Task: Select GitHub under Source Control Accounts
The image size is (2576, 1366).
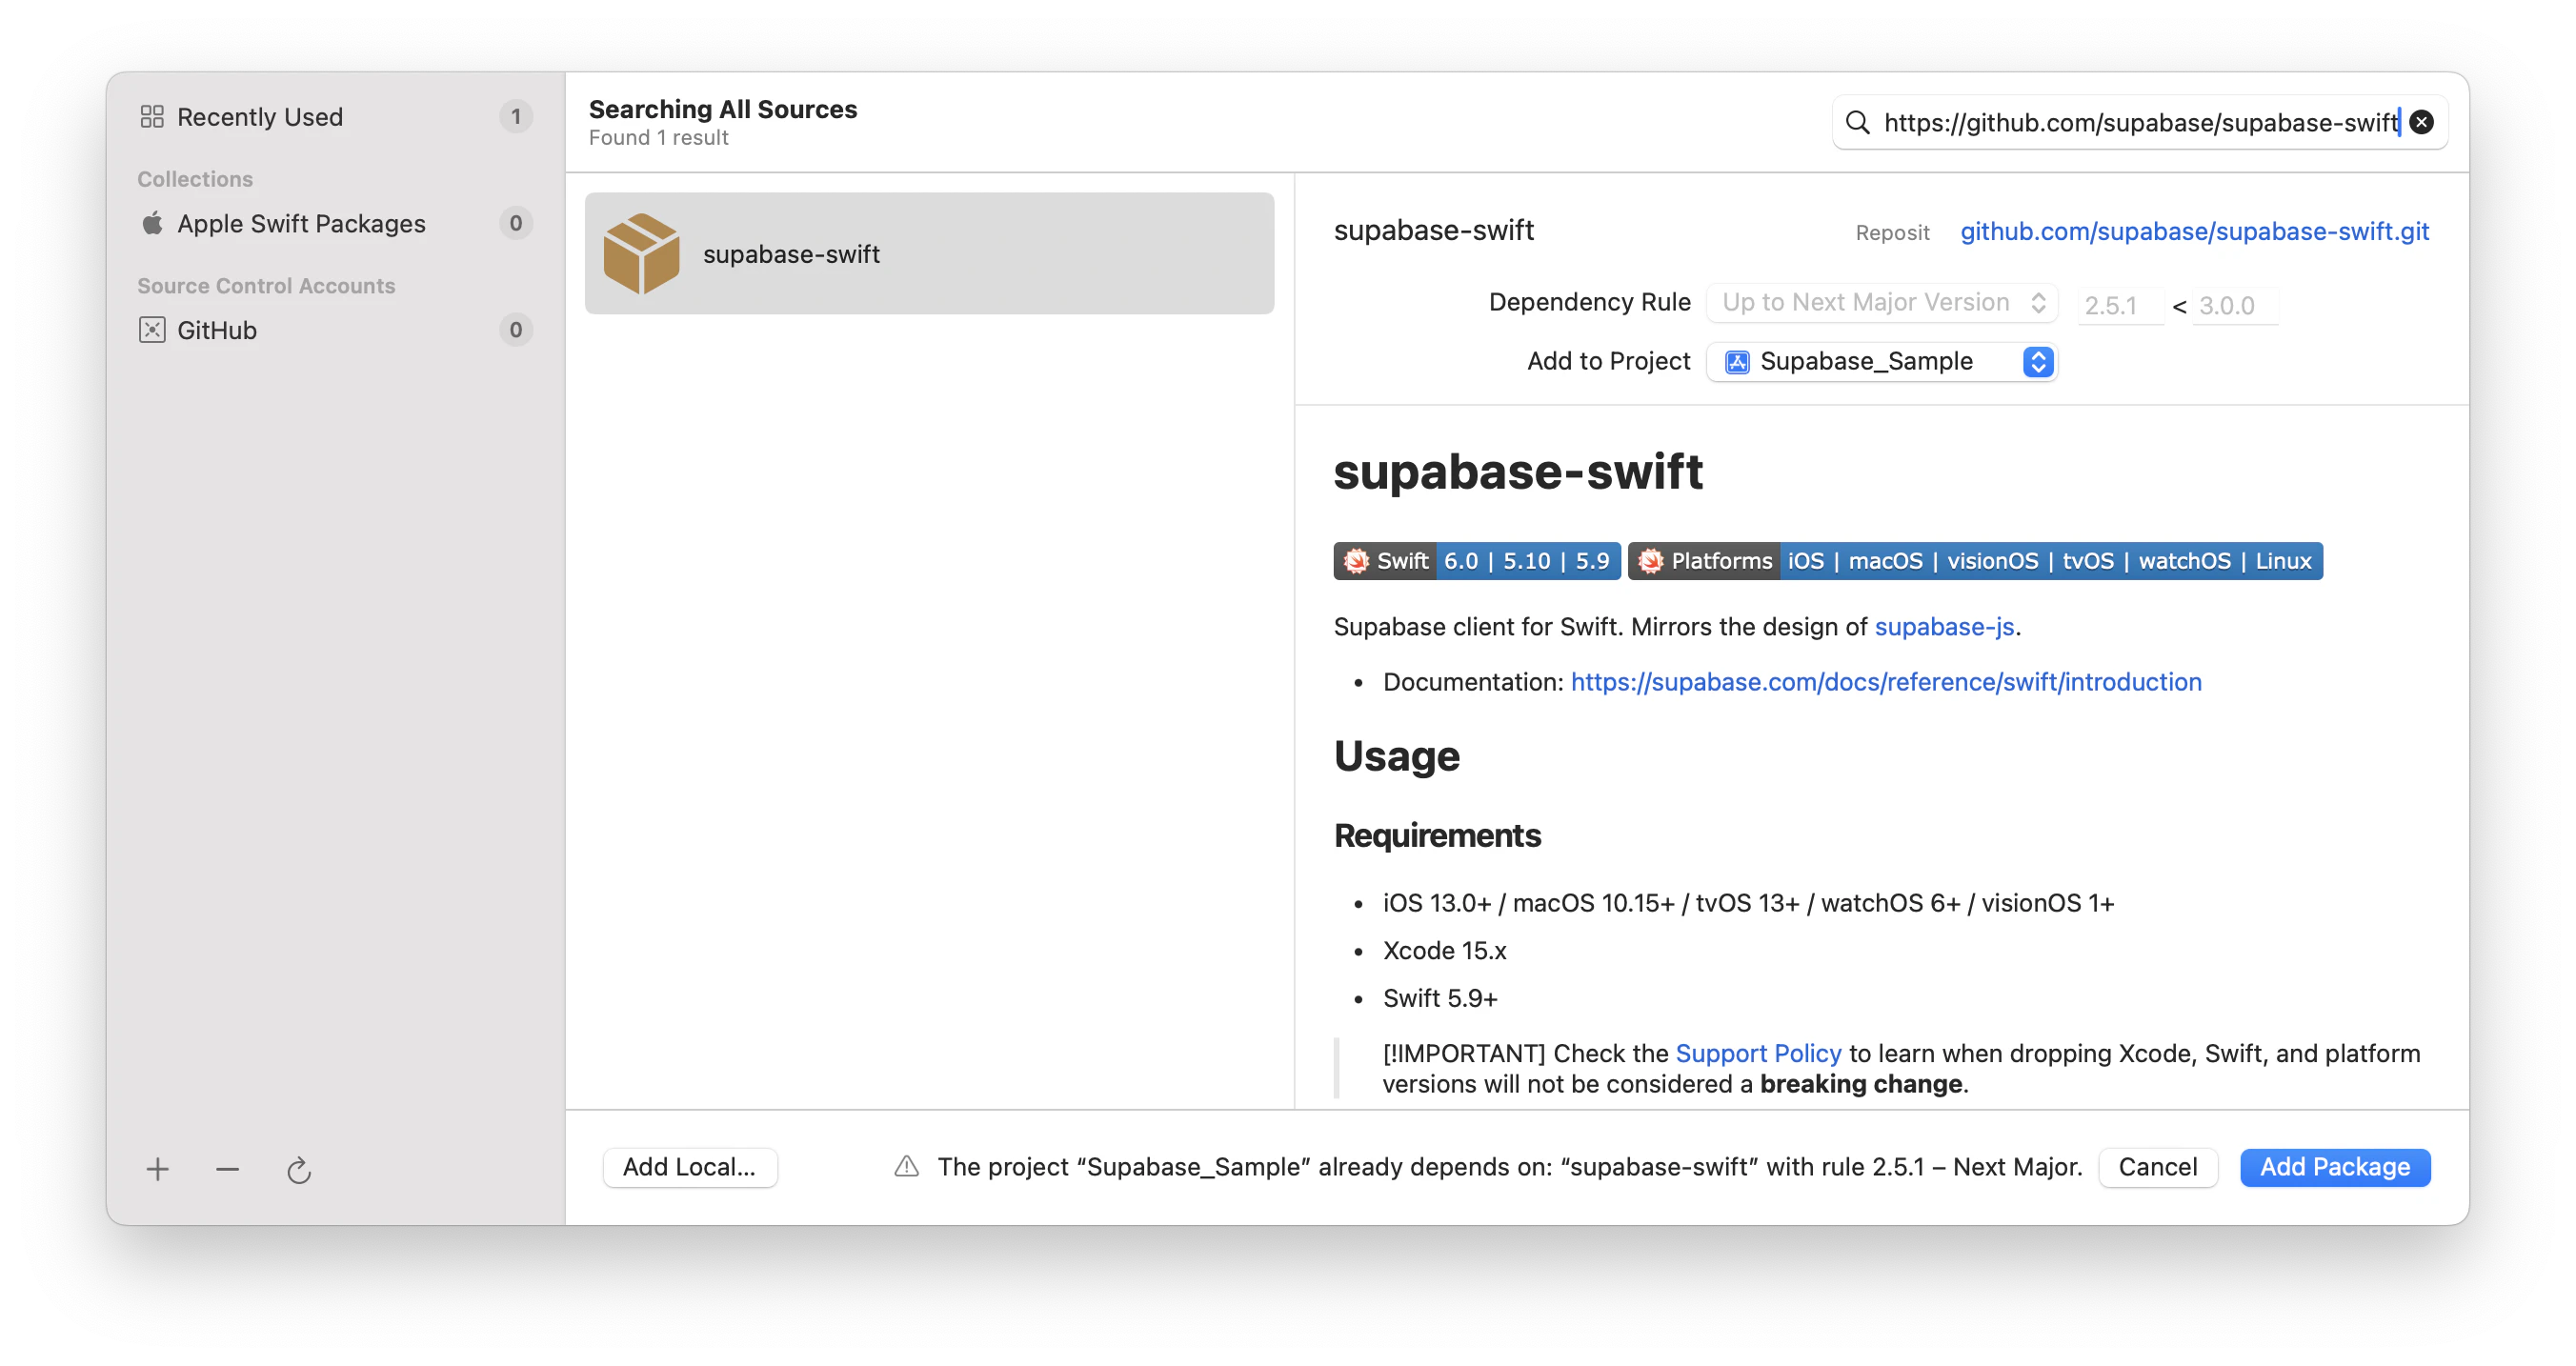Action: click(336, 330)
